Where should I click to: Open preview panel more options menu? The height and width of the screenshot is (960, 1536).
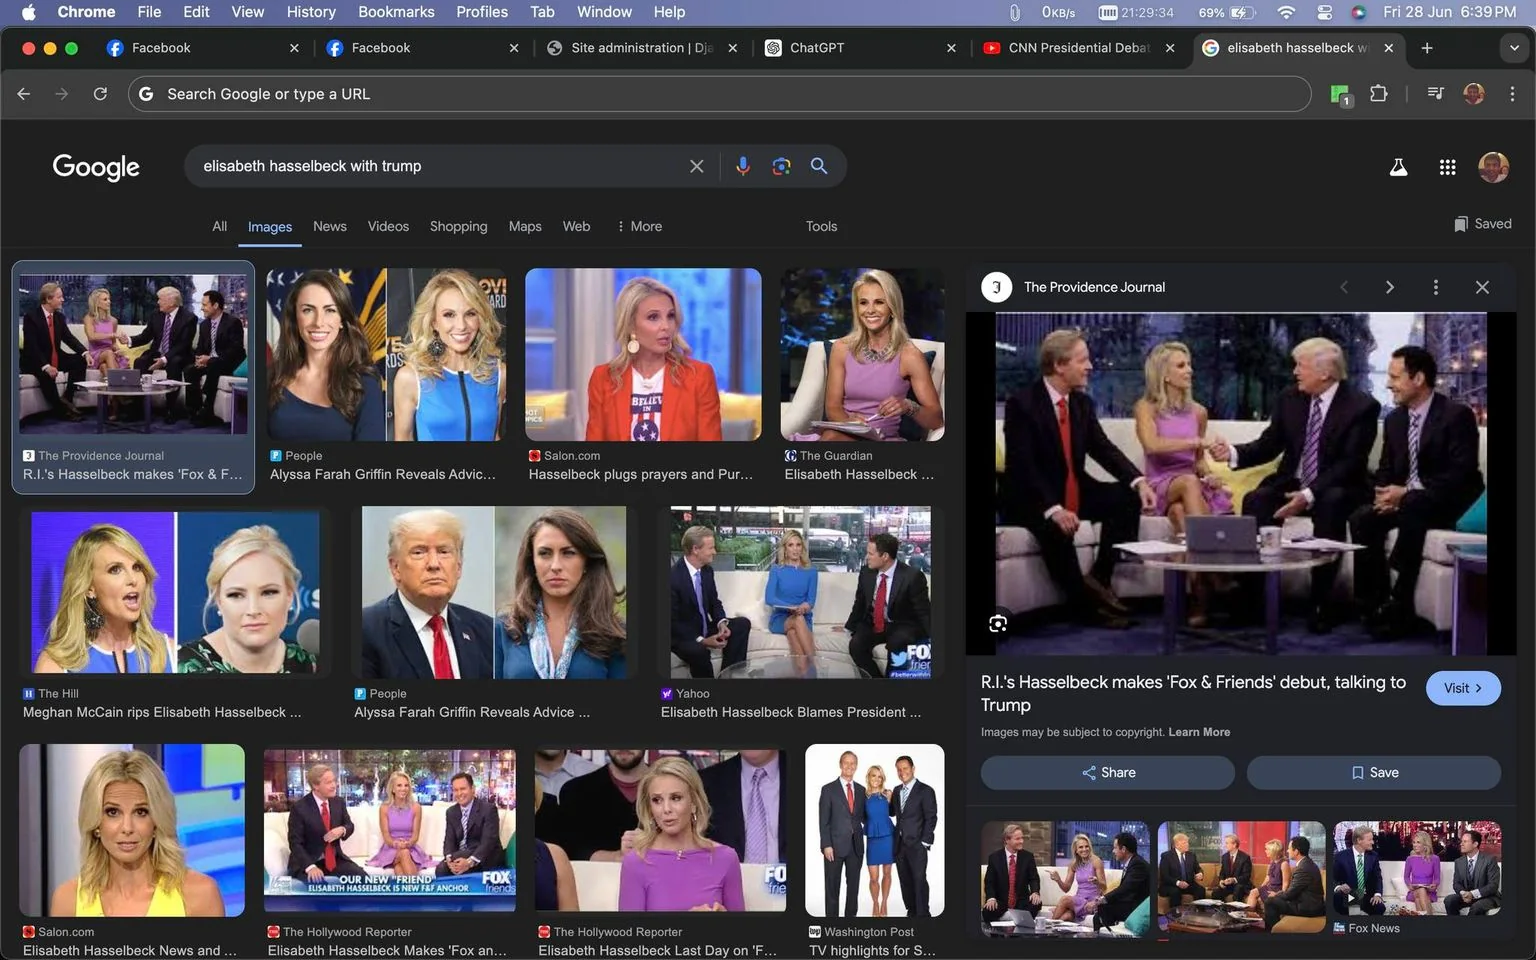coord(1436,287)
